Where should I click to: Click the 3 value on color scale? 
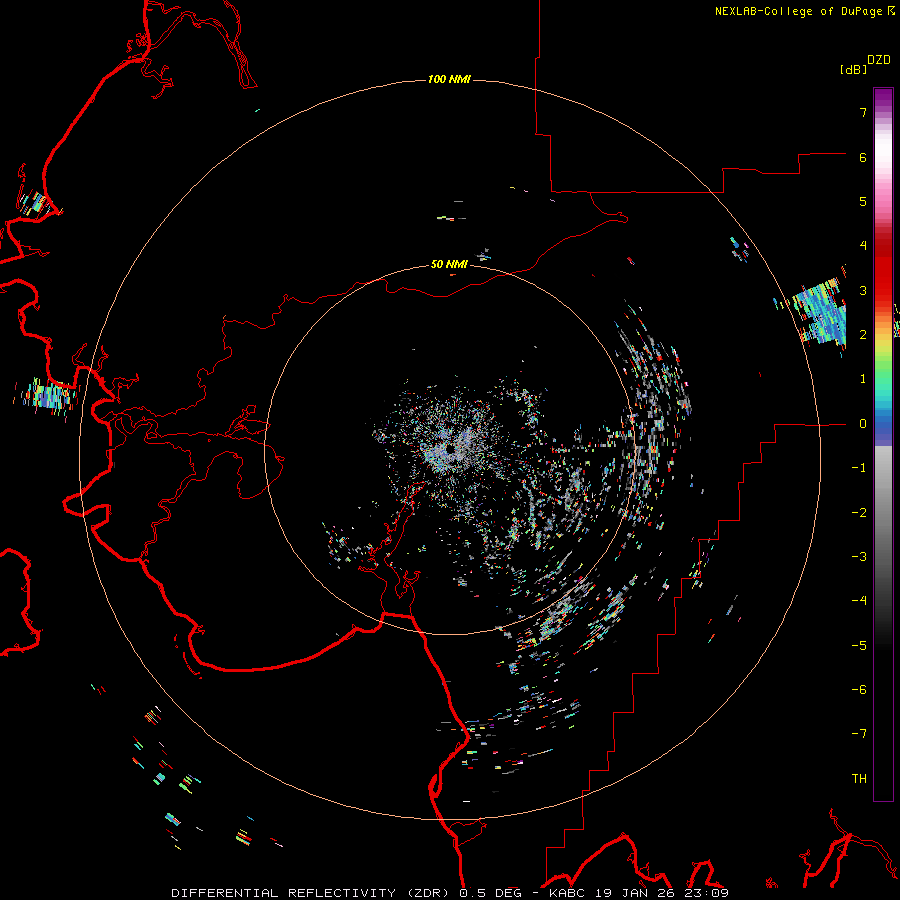tap(863, 290)
